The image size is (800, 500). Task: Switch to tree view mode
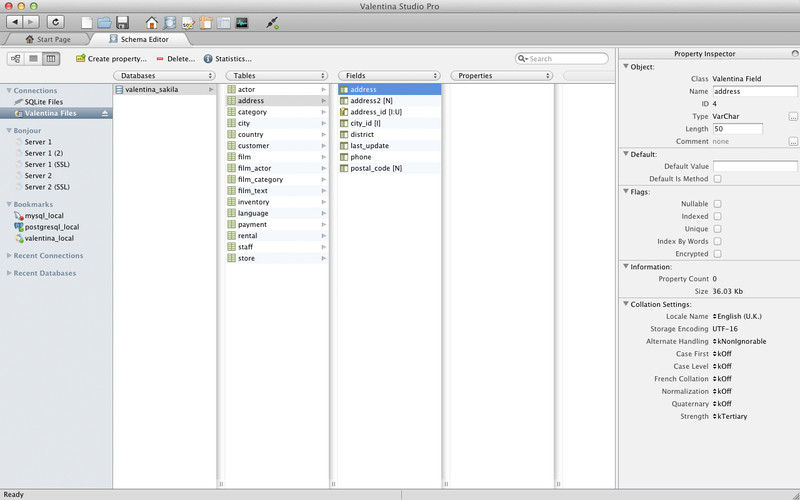[x=16, y=59]
